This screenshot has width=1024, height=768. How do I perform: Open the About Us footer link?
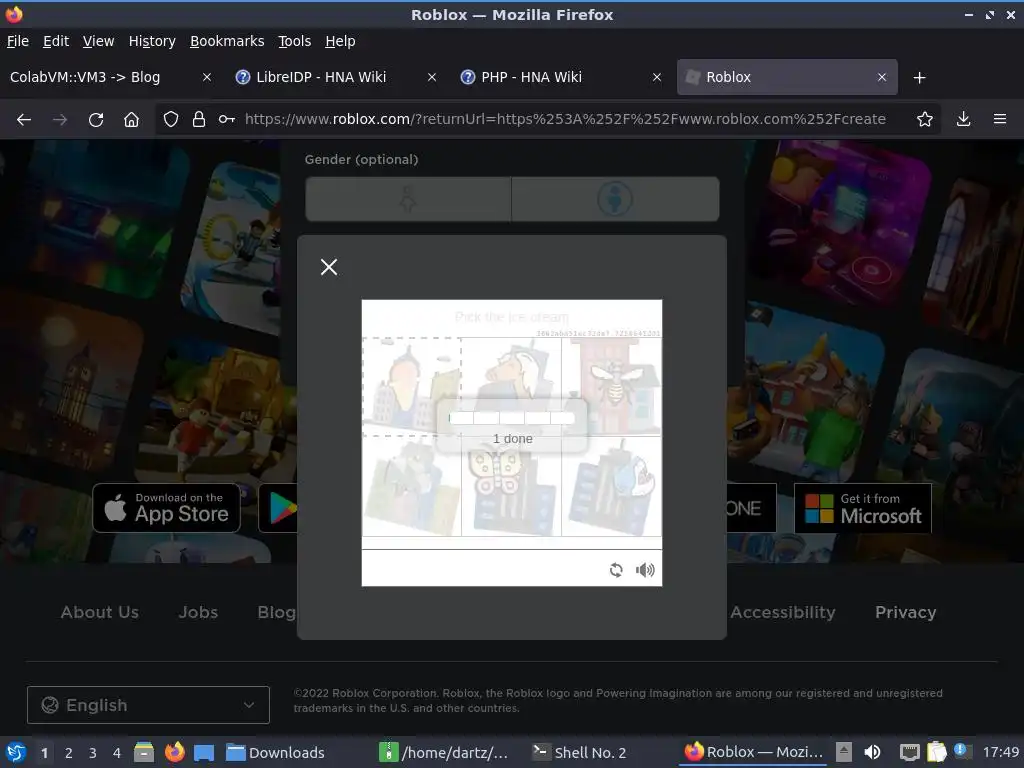pyautogui.click(x=99, y=612)
